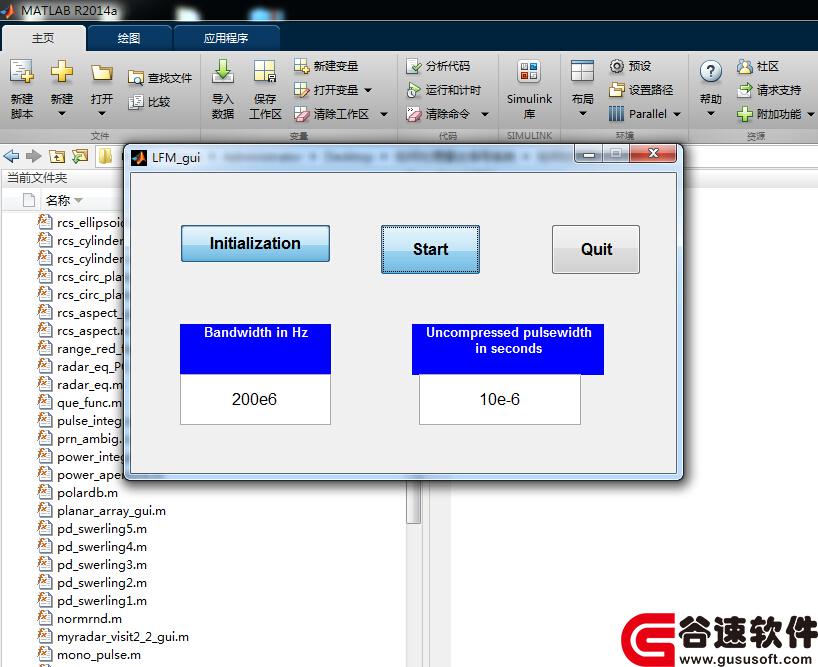818x667 pixels.
Task: Expand the Parallel dropdown arrow
Action: tap(677, 114)
